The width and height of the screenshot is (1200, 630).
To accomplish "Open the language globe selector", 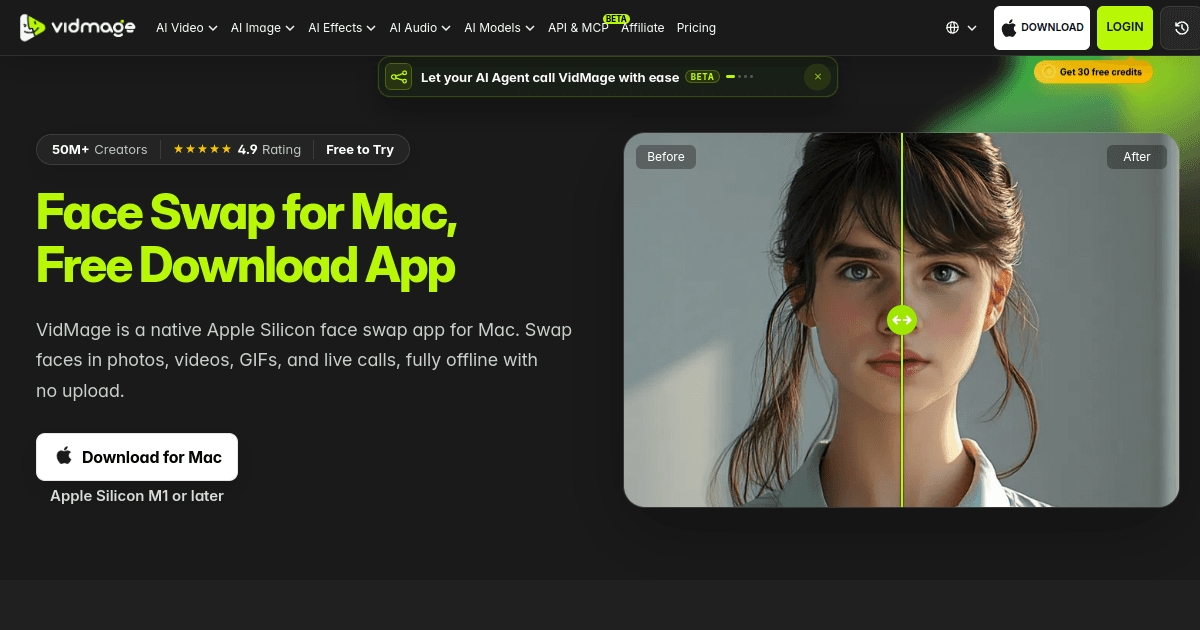I will coord(961,28).
